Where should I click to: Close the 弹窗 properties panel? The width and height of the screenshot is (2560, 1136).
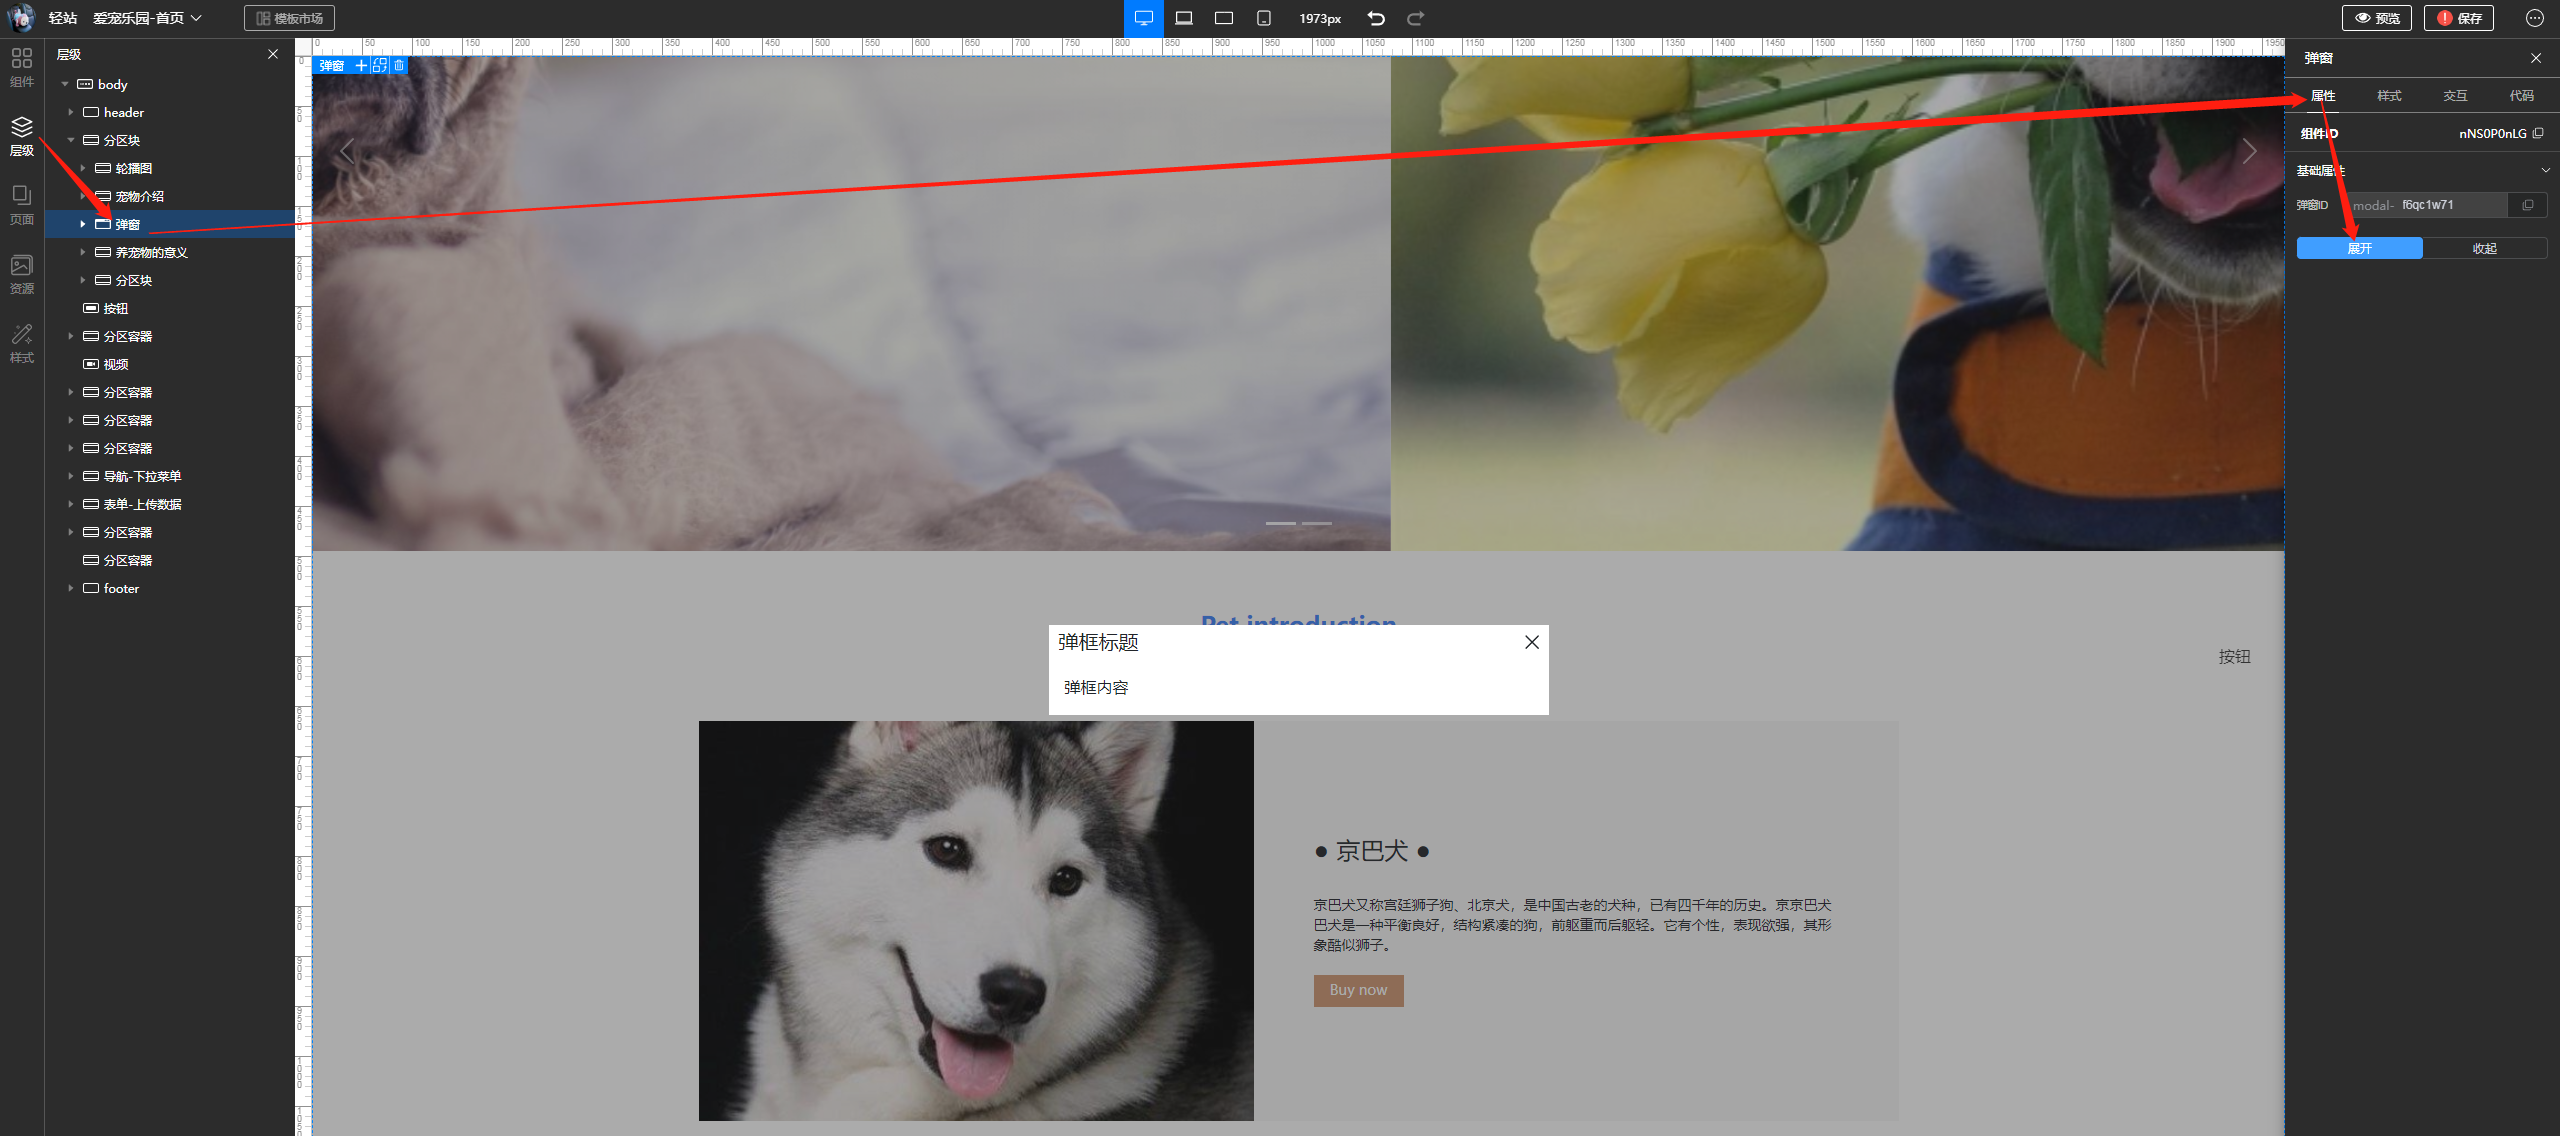coord(2536,58)
